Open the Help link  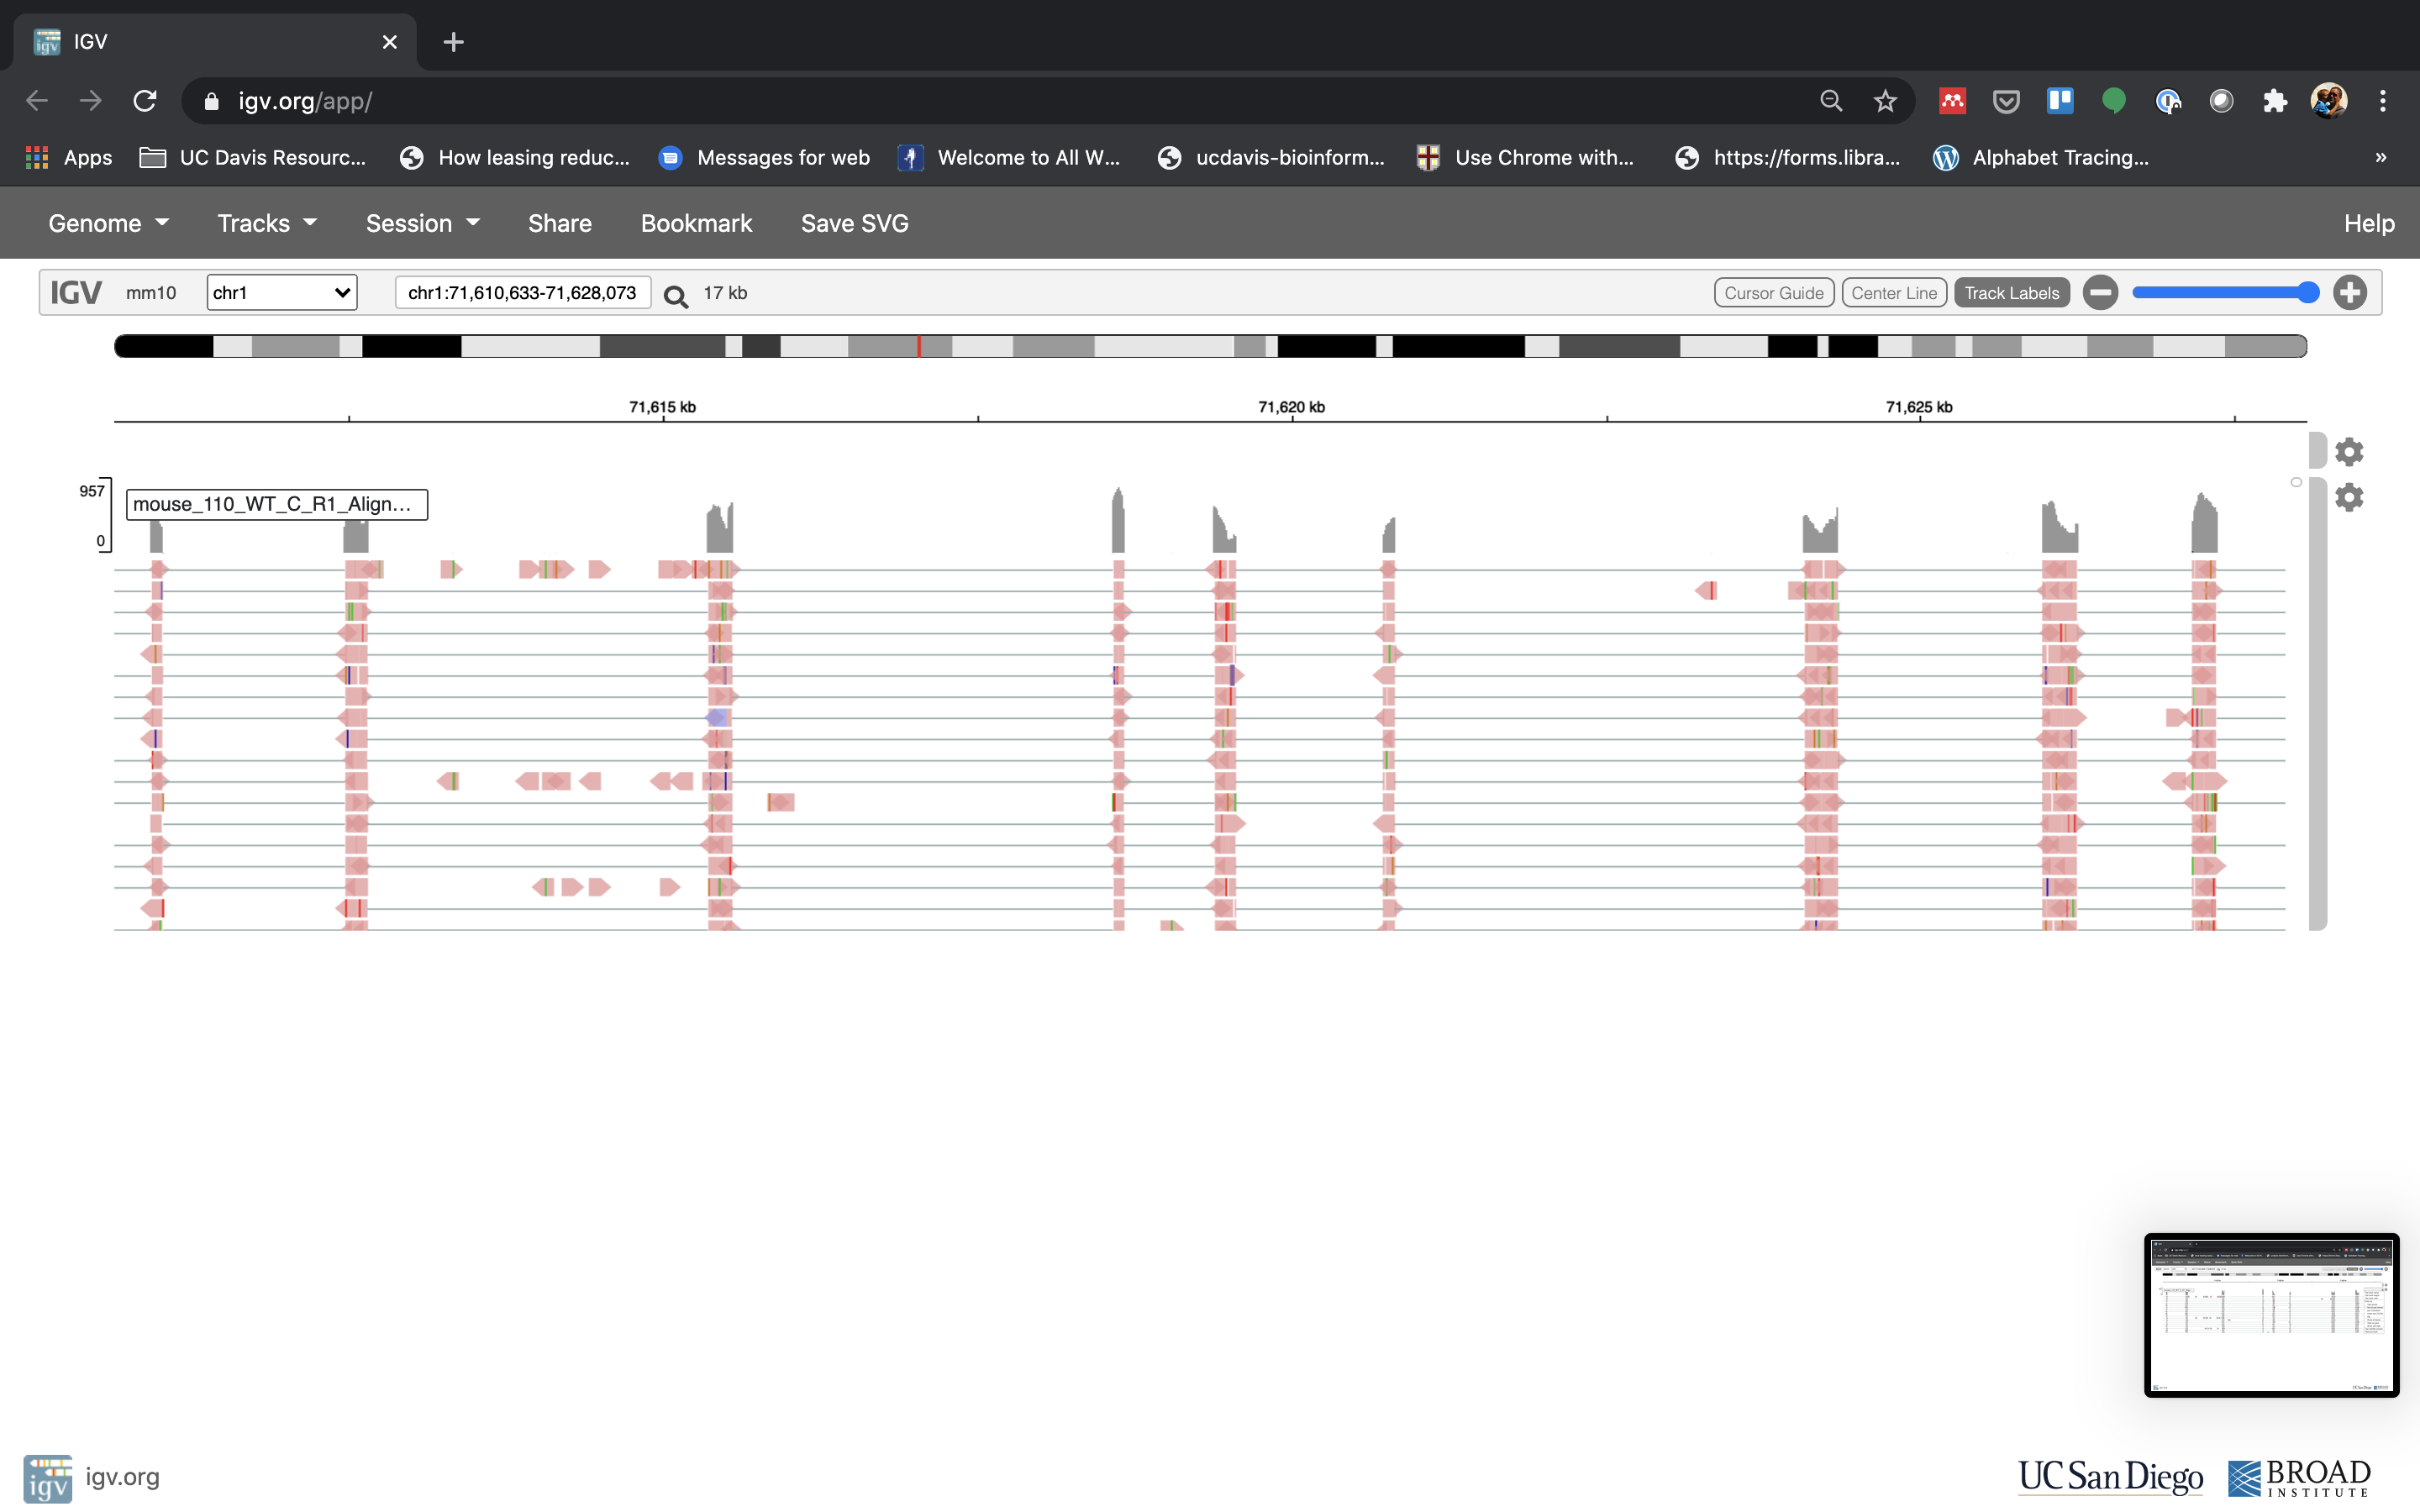[x=2368, y=223]
